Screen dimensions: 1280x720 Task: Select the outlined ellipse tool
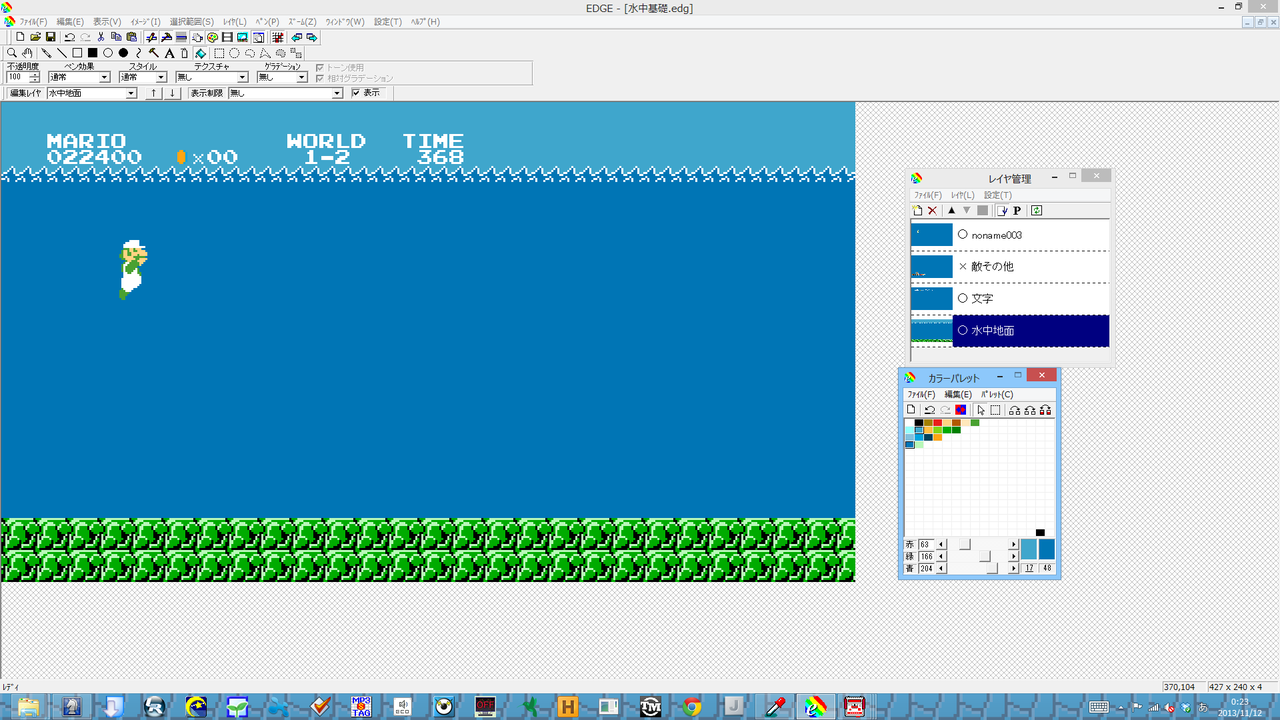pos(108,53)
